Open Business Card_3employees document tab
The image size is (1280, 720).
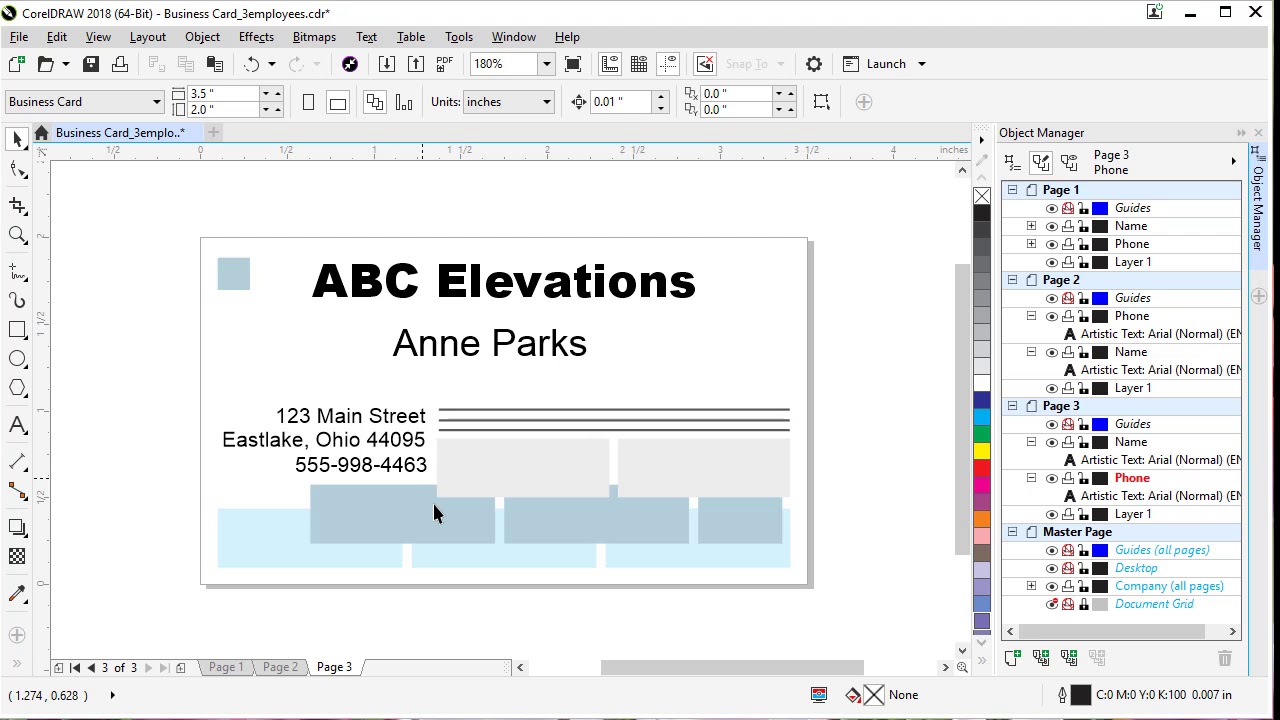pyautogui.click(x=120, y=133)
